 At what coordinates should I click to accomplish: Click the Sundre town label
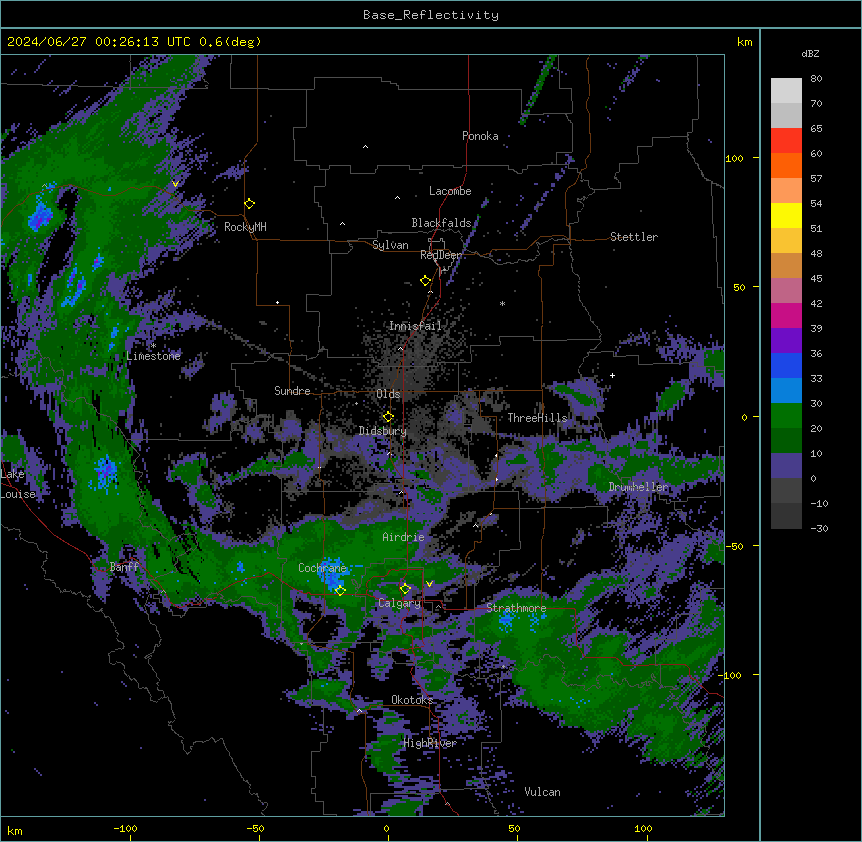click(x=292, y=391)
